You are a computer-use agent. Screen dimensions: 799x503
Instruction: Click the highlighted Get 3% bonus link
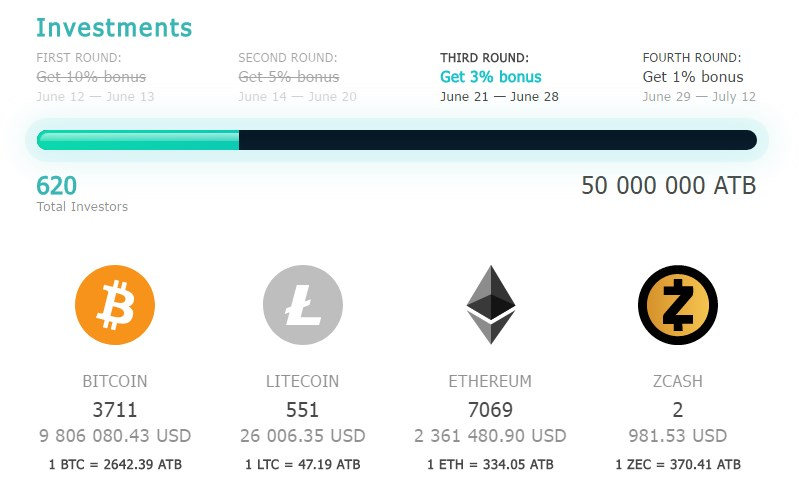pyautogui.click(x=491, y=77)
